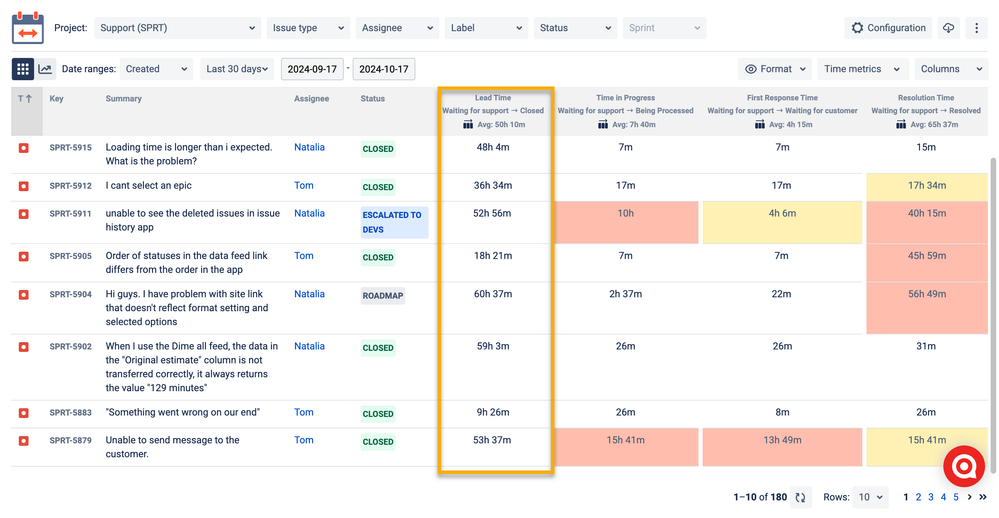
Task: Go to page 3 of results
Action: click(x=931, y=497)
